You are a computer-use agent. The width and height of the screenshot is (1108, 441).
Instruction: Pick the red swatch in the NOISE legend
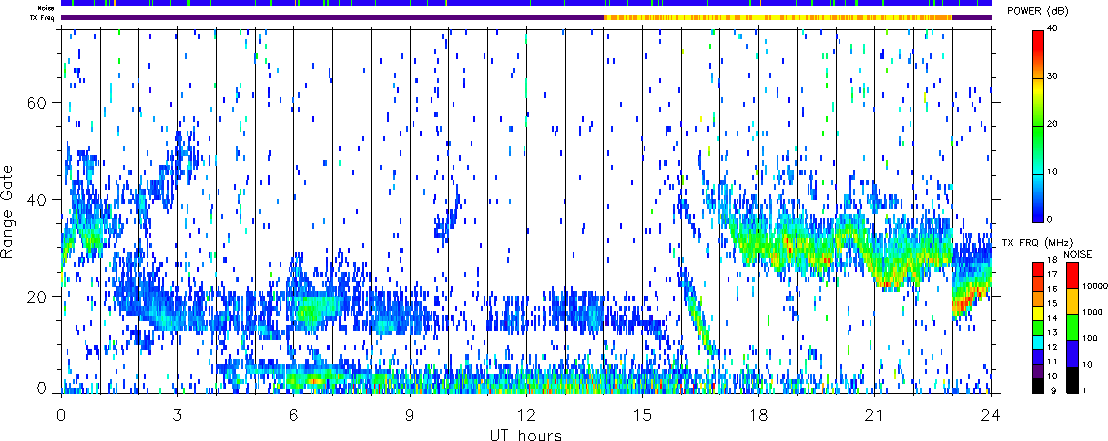tap(1073, 275)
